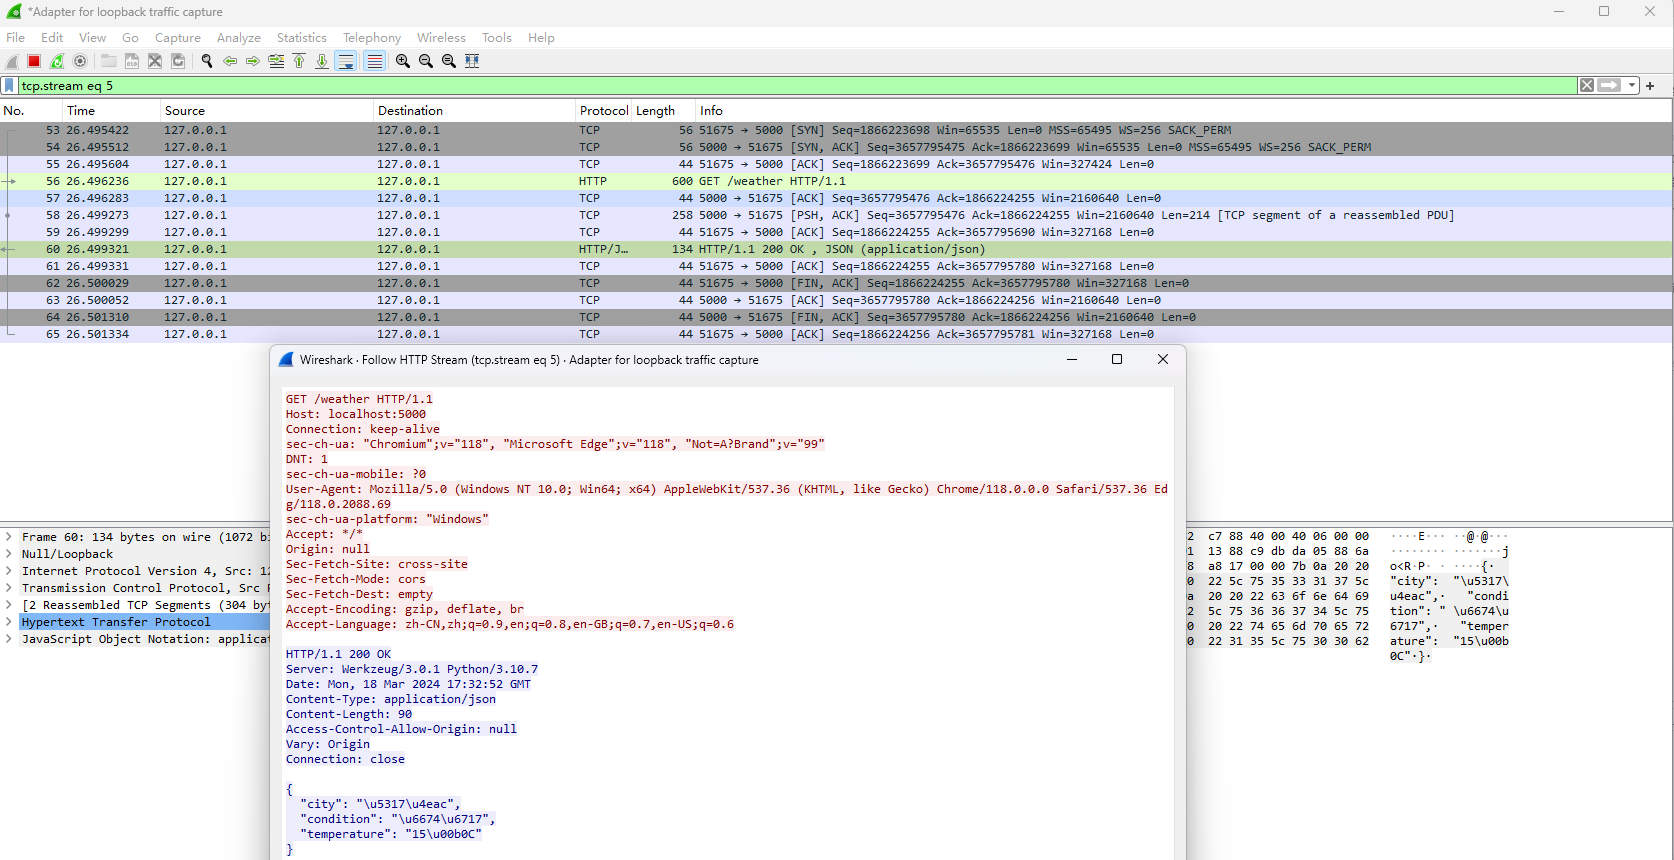Open the Help menu
Screen dimensions: 1674x860
[541, 38]
